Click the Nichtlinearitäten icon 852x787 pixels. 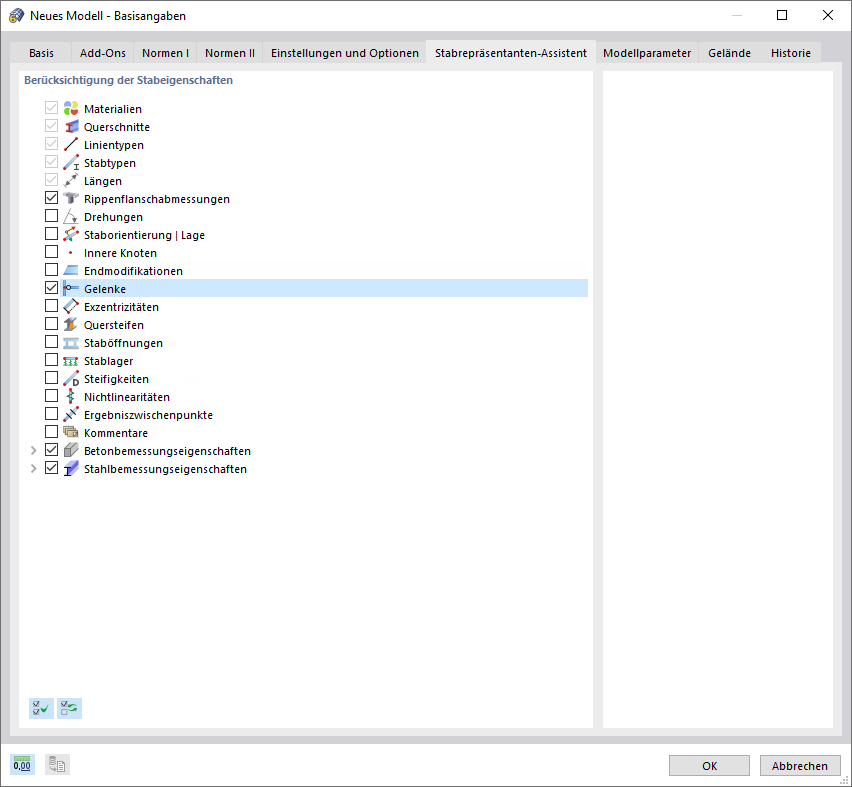pos(71,396)
